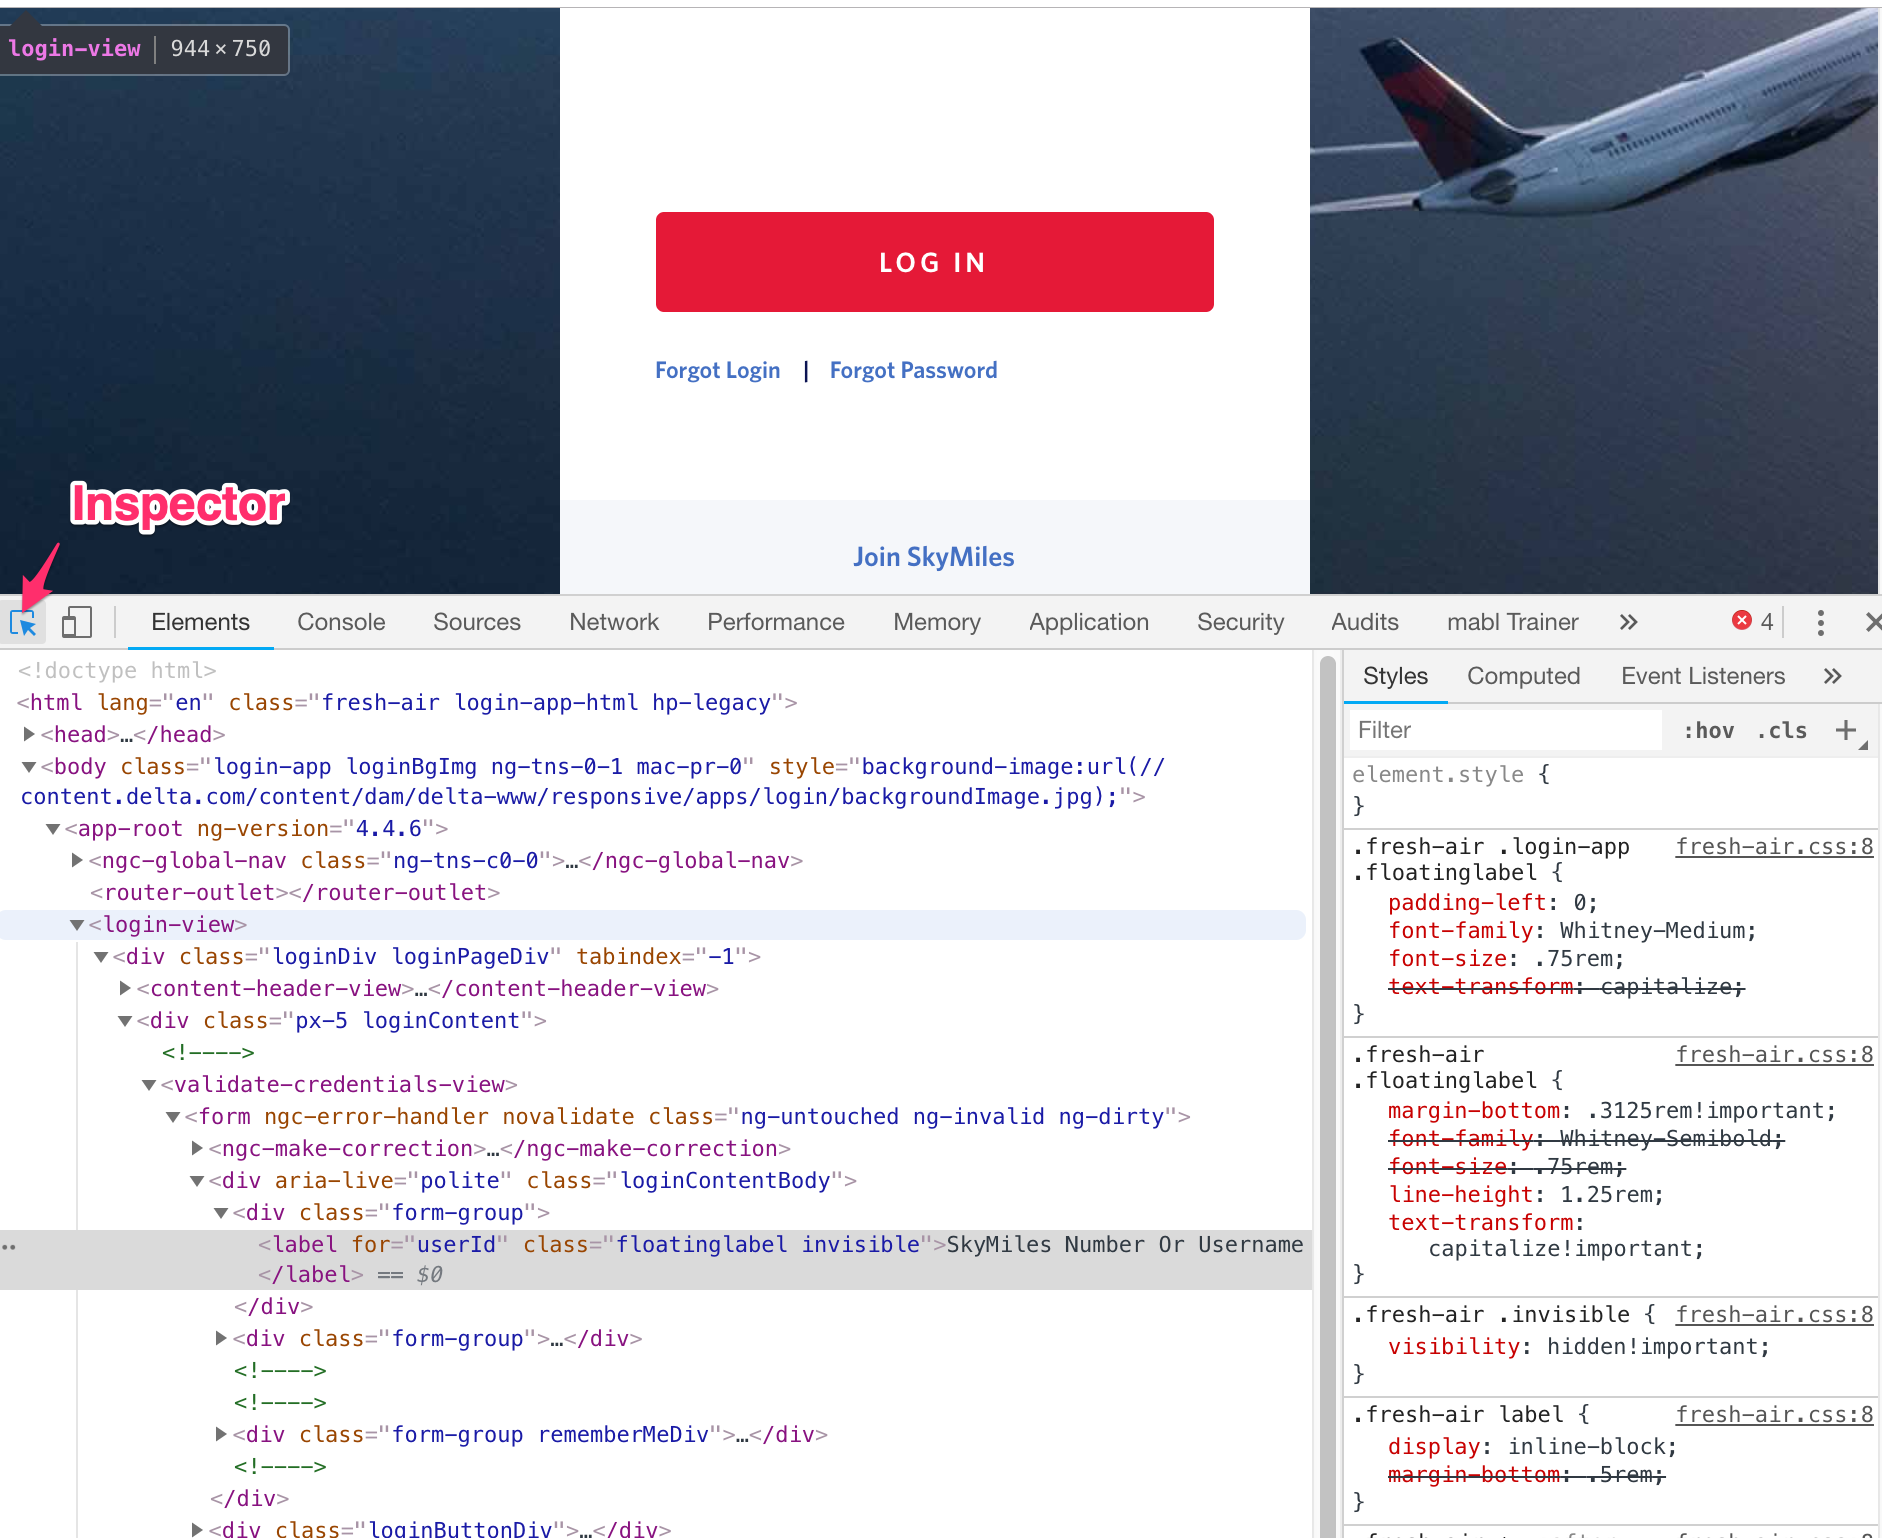
Task: Expand the rememberMeDiv form-group
Action: click(221, 1434)
